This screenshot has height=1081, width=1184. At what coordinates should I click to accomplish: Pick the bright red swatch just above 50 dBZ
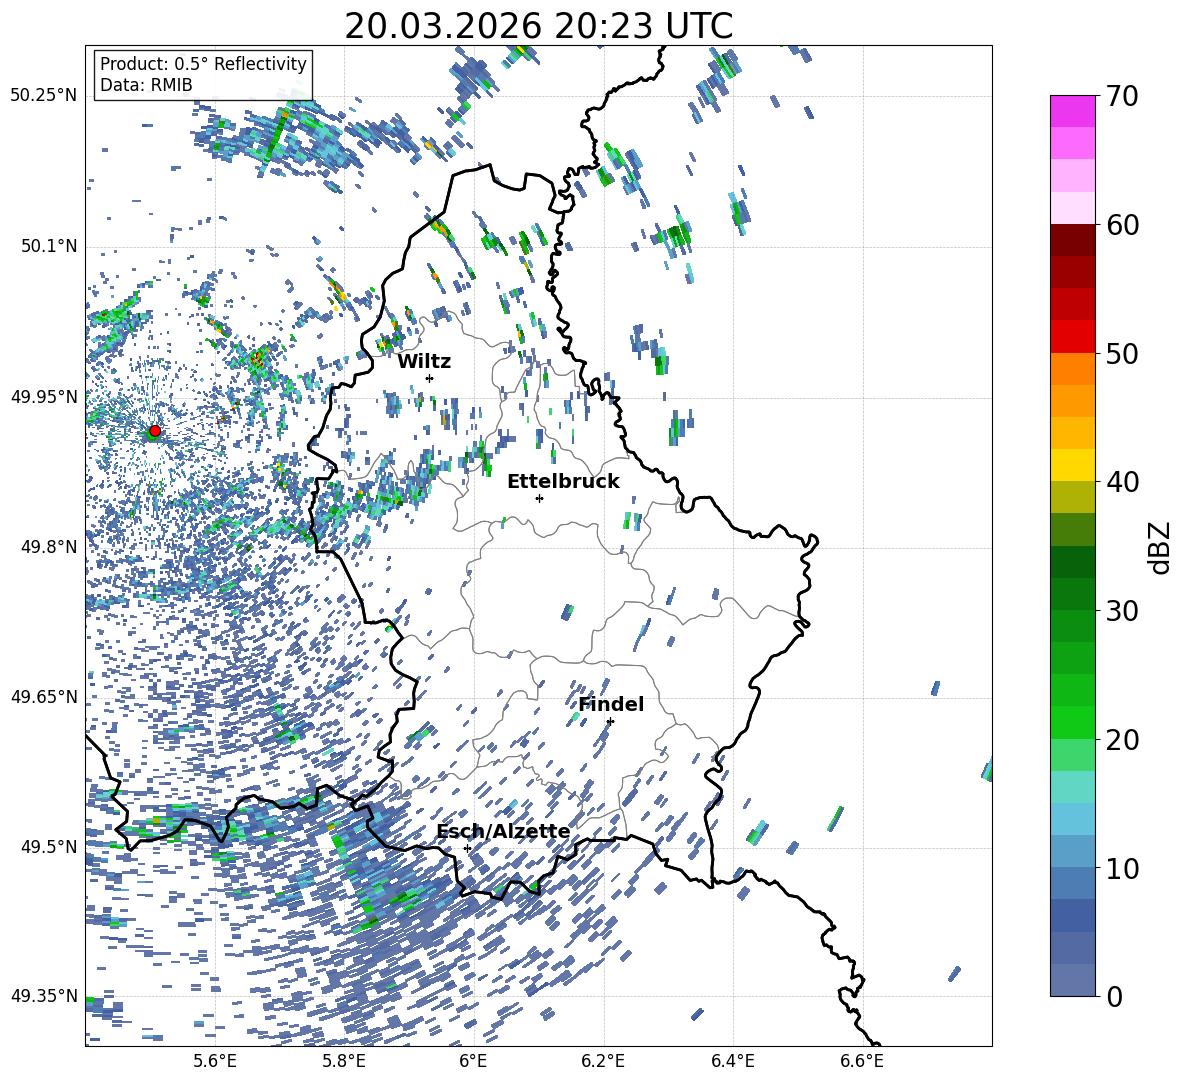[1073, 336]
